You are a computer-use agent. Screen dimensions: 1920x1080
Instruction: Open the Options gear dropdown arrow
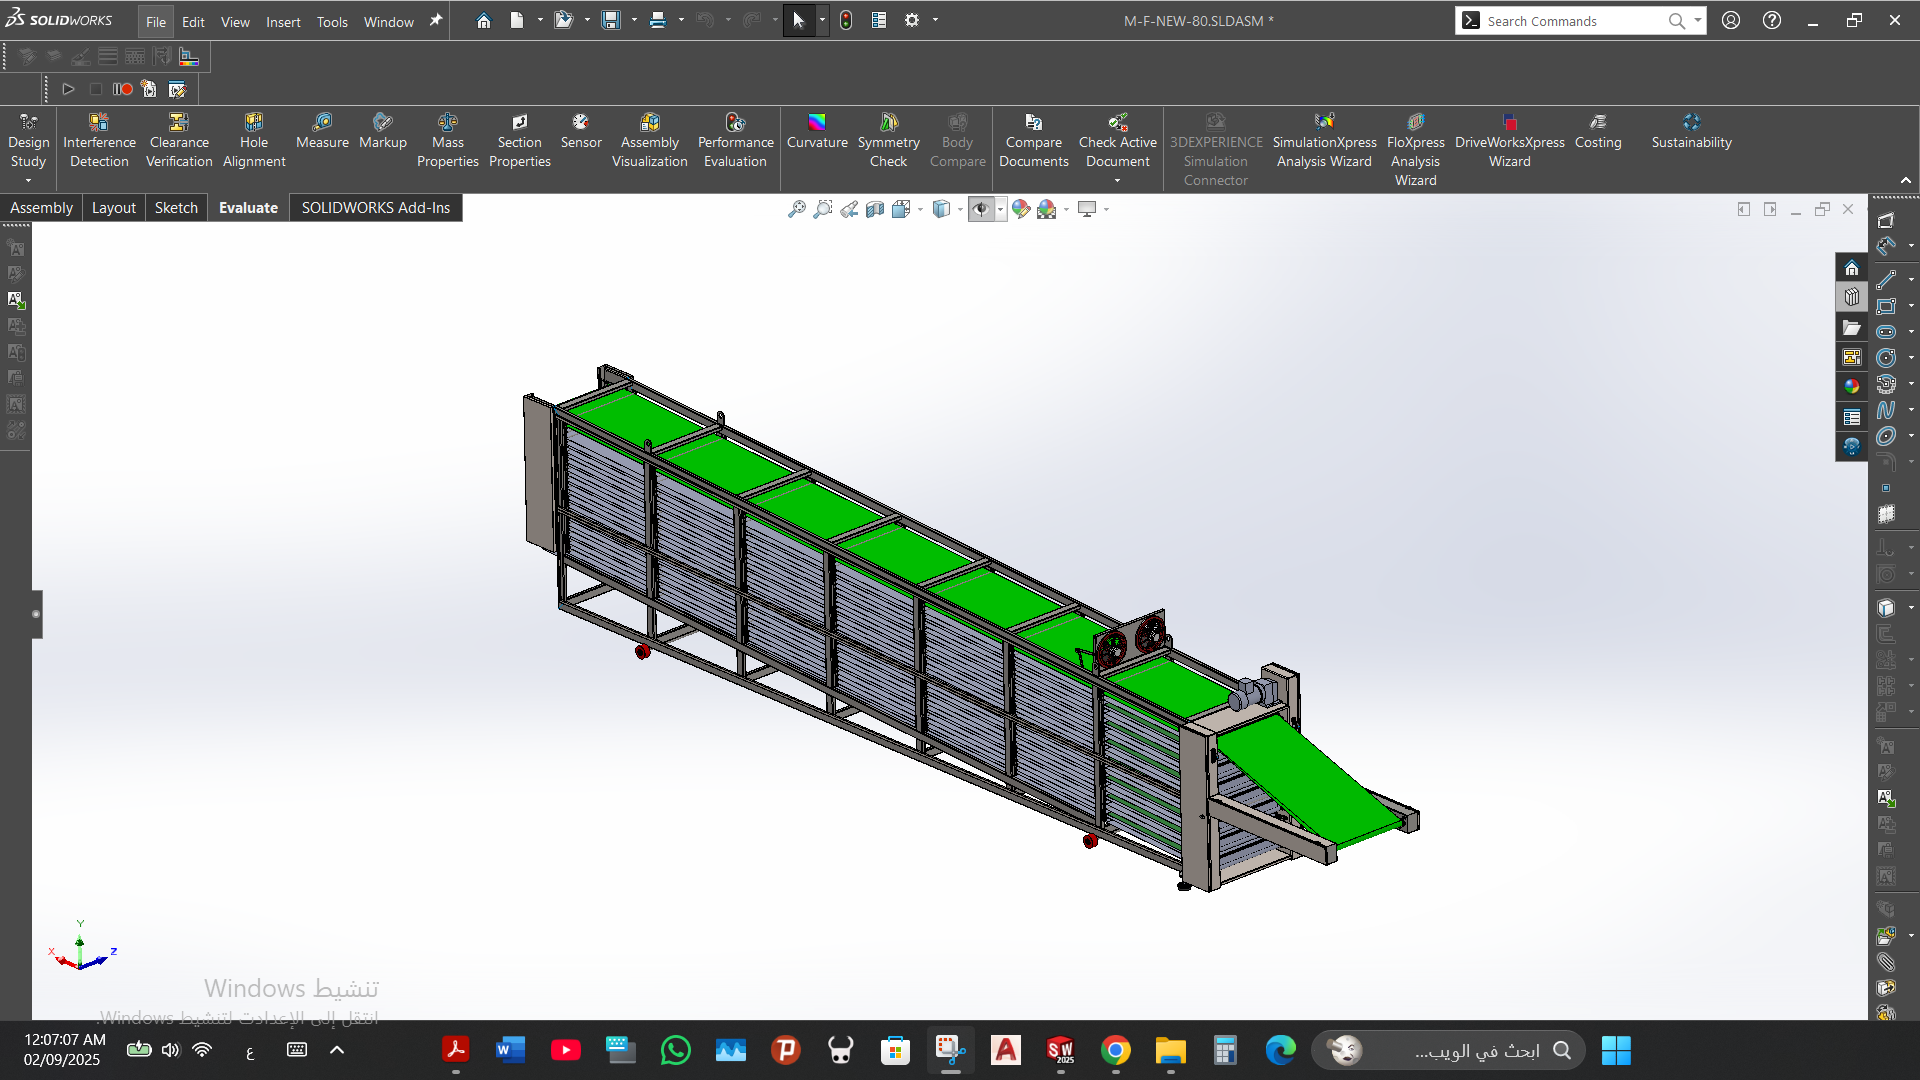click(935, 20)
